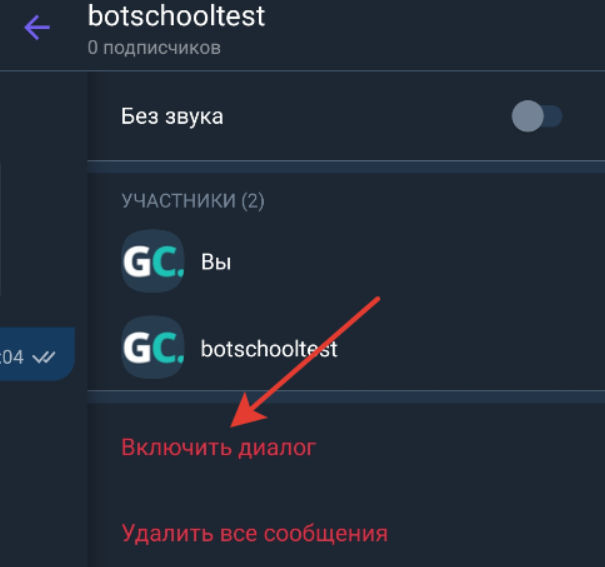Click Удалить все сообщения
The image size is (605, 567).
(255, 533)
